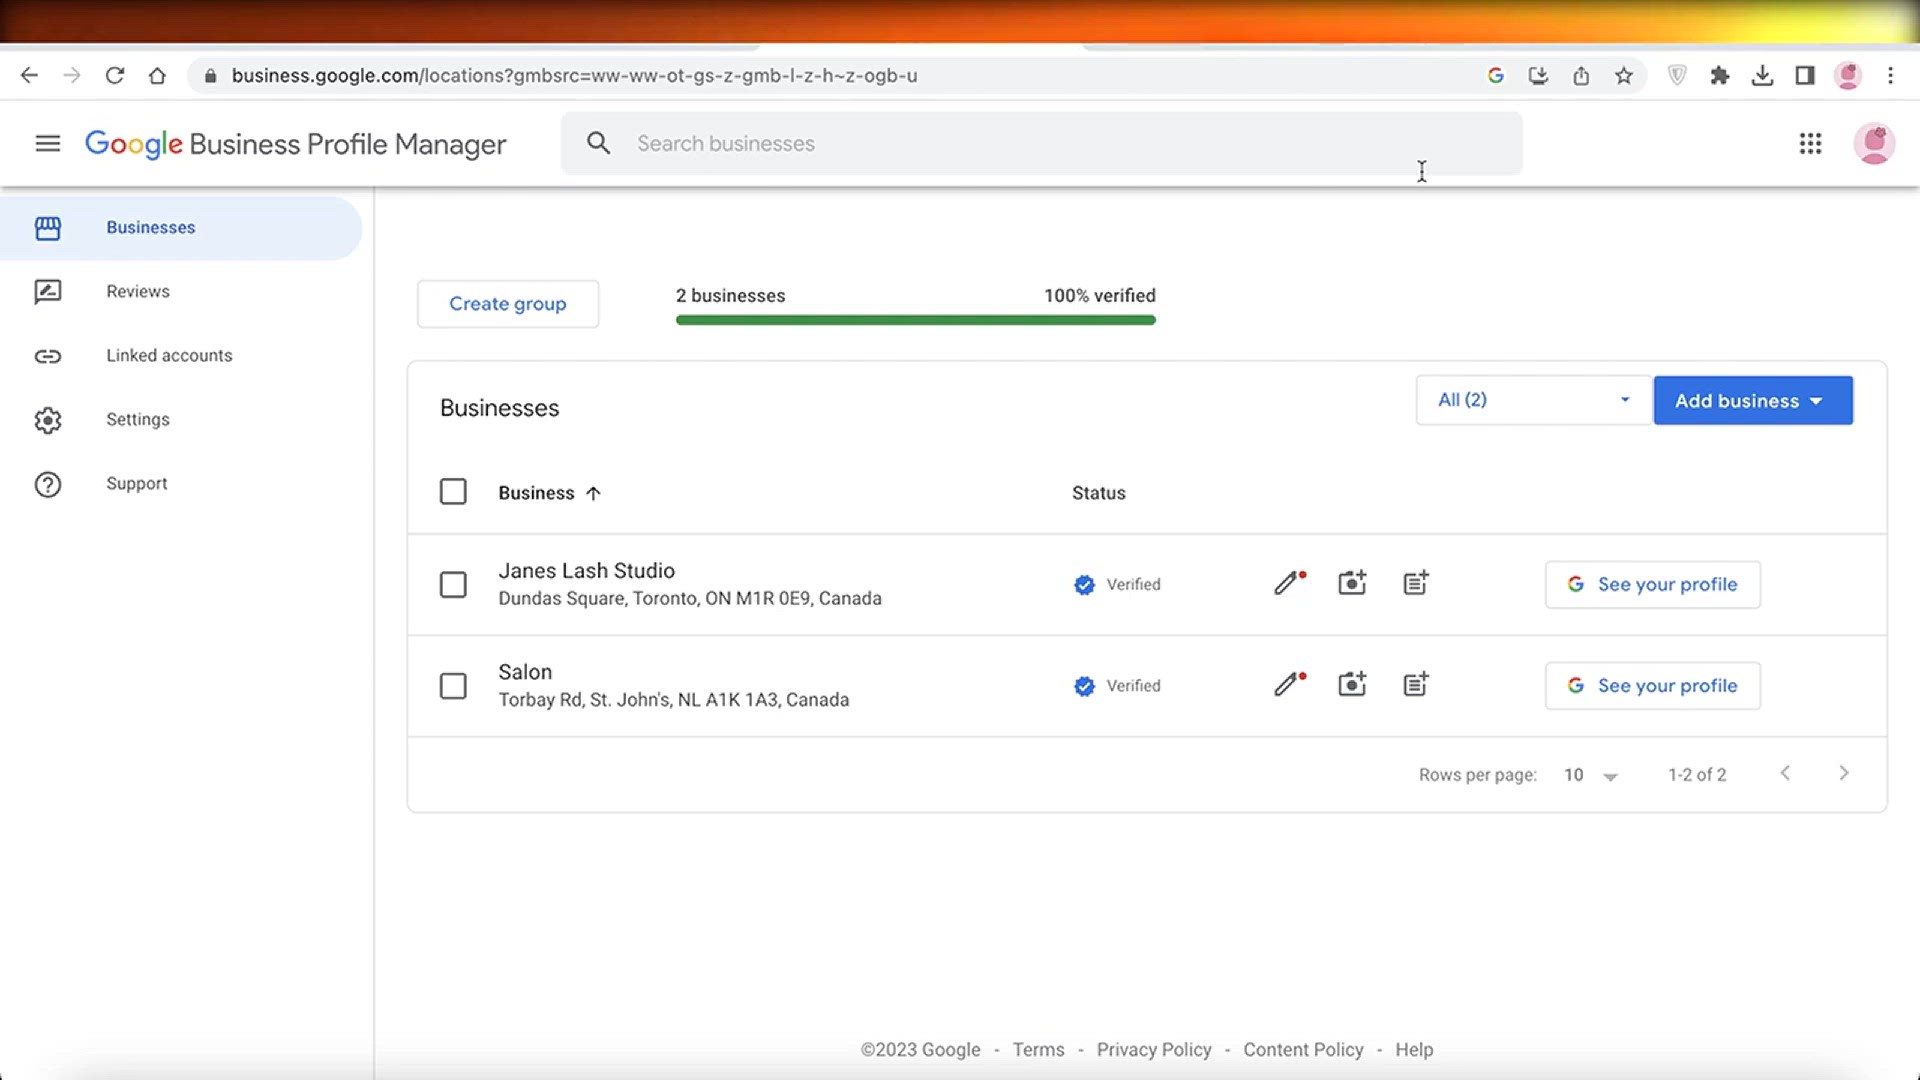Go to previous page of results

click(1785, 773)
